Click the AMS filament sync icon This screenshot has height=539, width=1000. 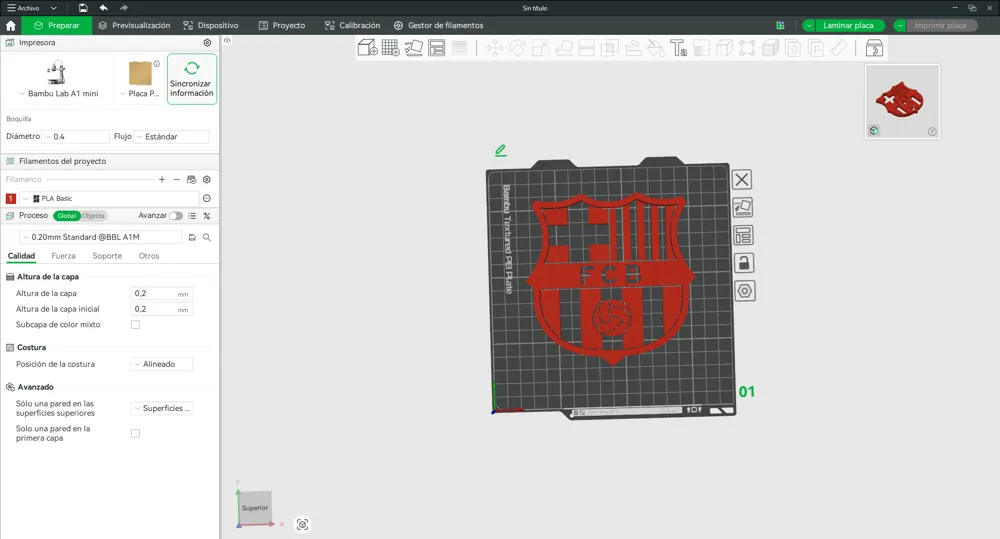point(191,180)
